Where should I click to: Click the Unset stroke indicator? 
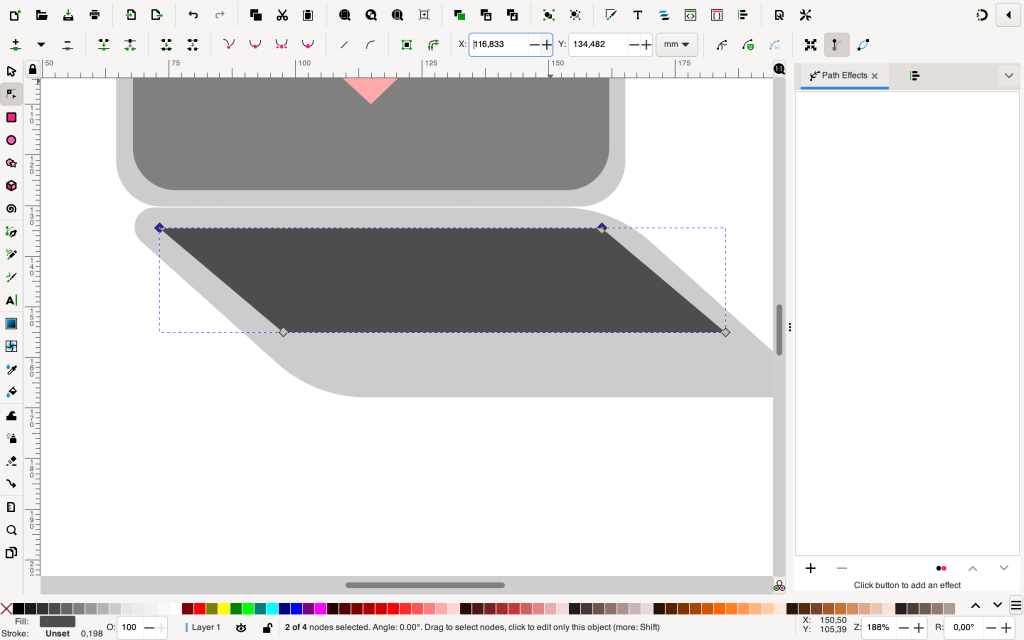pos(57,633)
